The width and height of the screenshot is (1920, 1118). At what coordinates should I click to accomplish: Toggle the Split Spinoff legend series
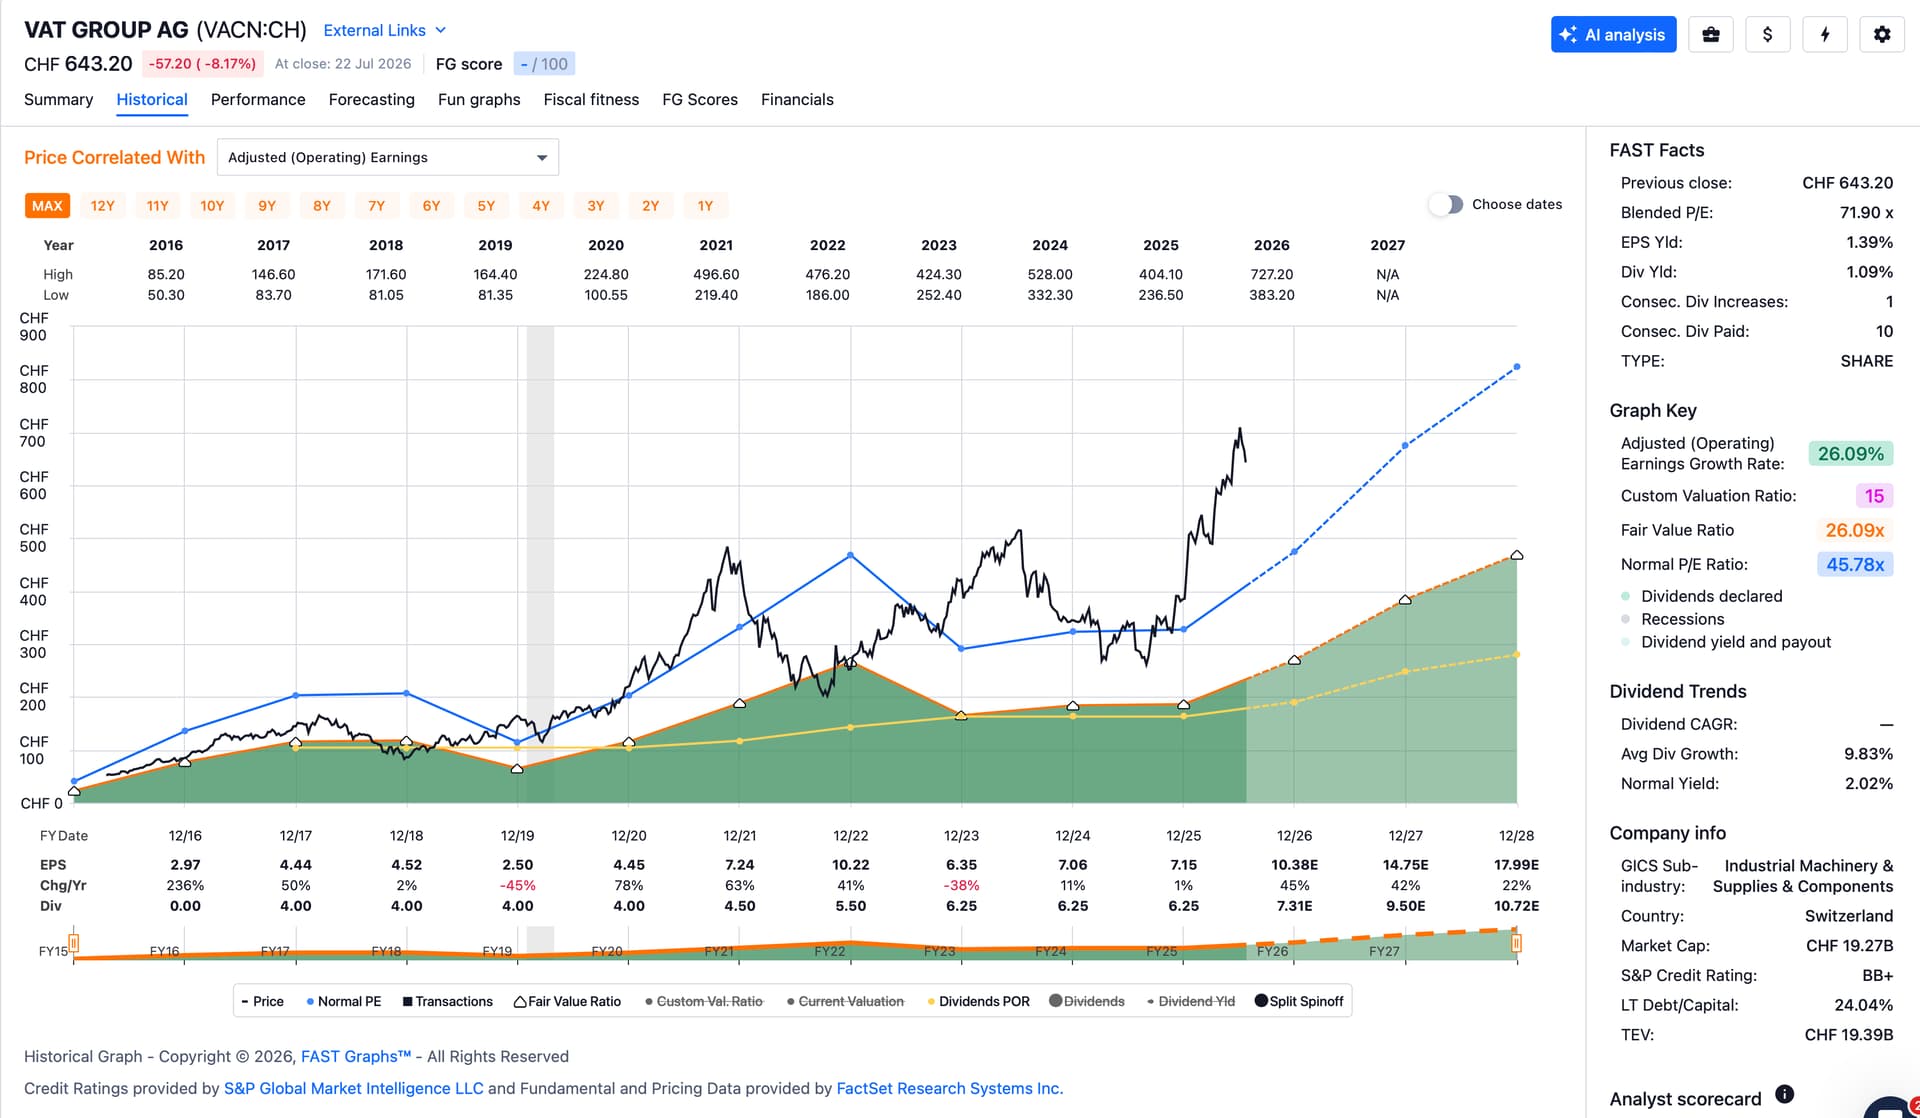1299,1001
